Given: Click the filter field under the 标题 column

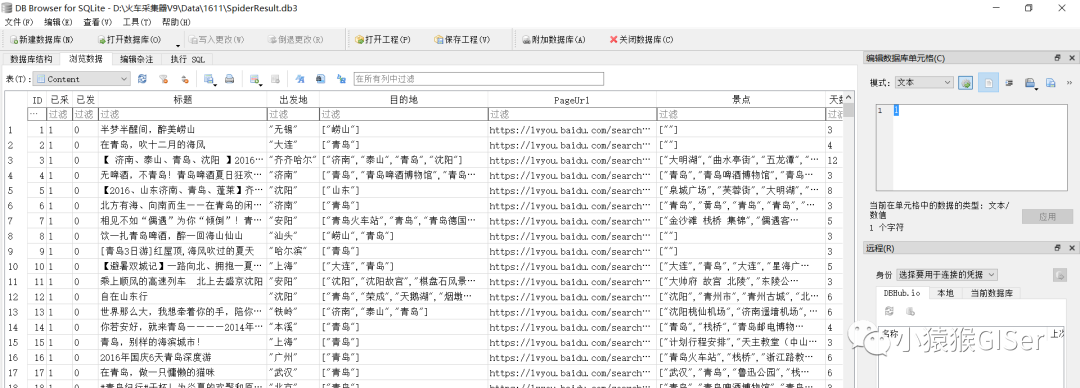Looking at the screenshot, I should coord(183,114).
